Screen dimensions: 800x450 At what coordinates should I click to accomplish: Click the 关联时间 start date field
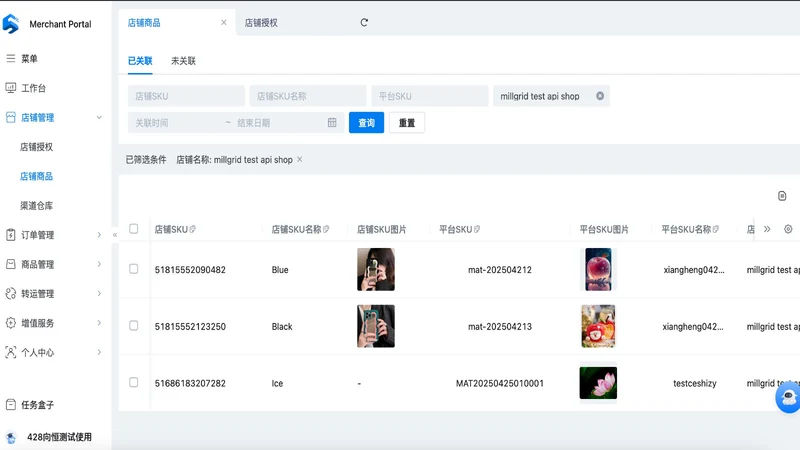tap(176, 123)
